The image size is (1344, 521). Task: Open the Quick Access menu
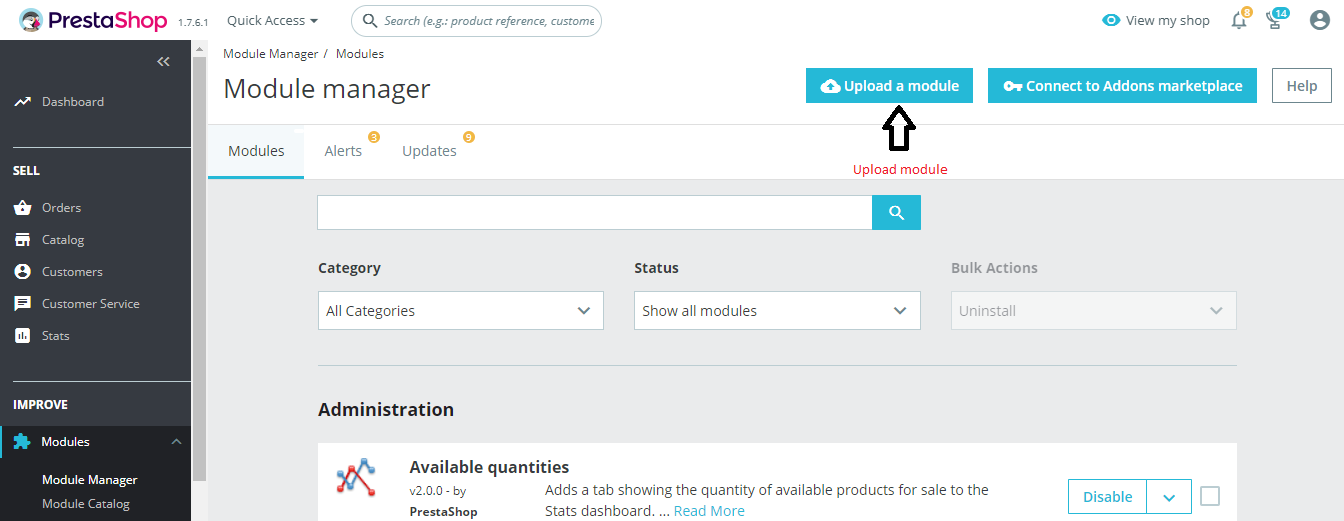(x=272, y=21)
